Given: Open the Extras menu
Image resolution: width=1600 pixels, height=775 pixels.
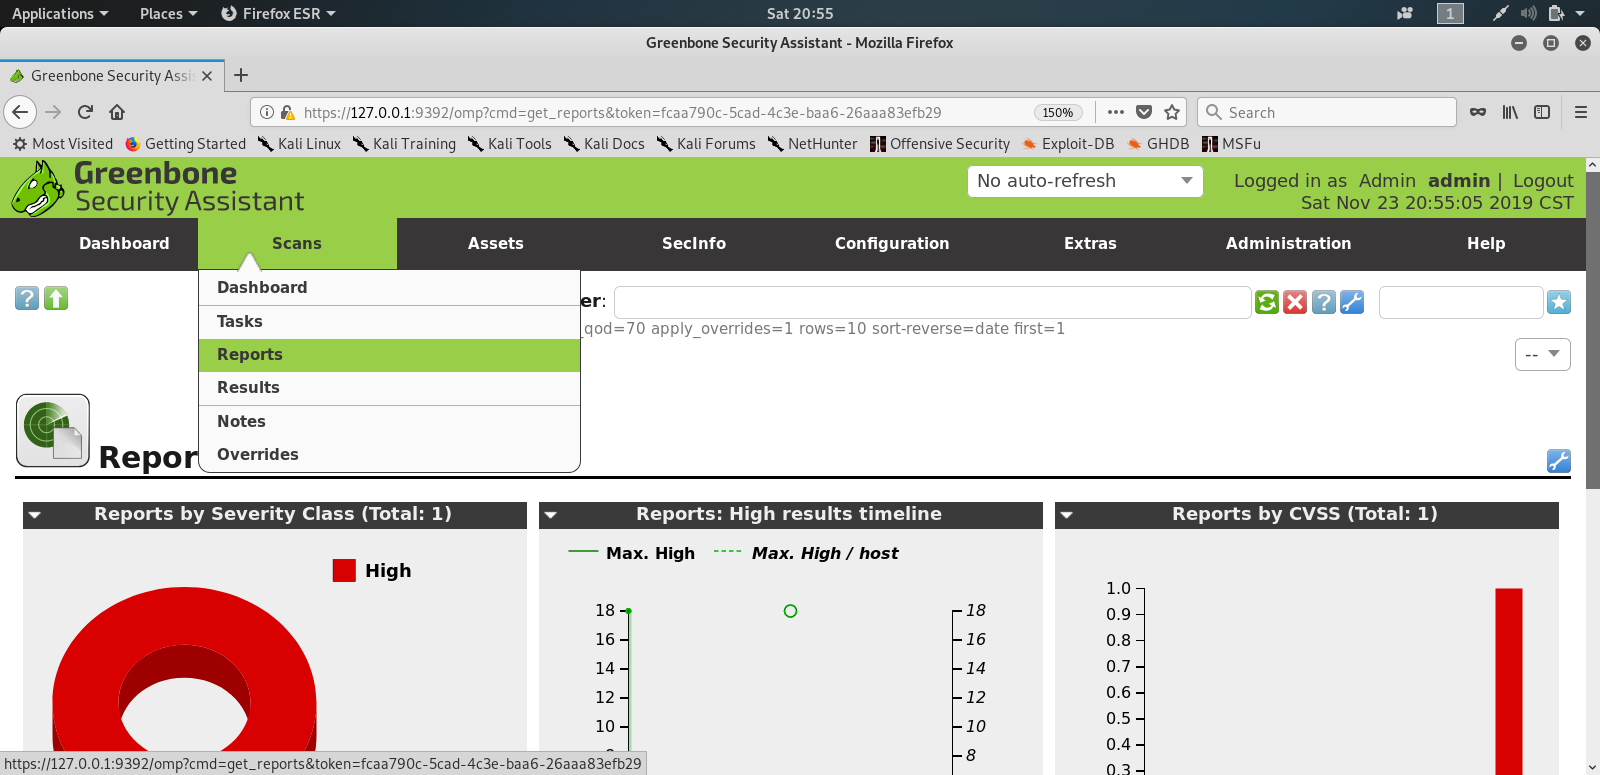Looking at the screenshot, I should pyautogui.click(x=1090, y=243).
